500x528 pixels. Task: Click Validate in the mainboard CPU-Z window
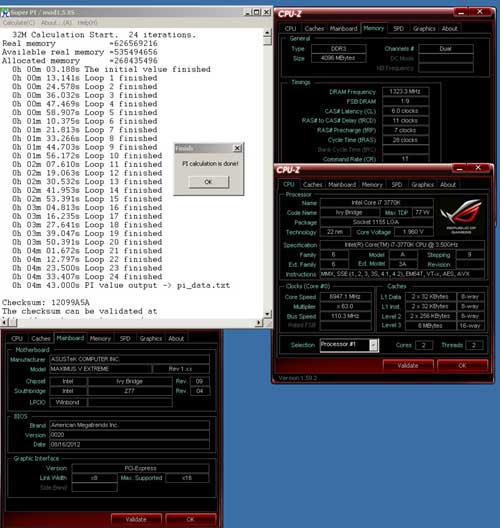[x=136, y=519]
